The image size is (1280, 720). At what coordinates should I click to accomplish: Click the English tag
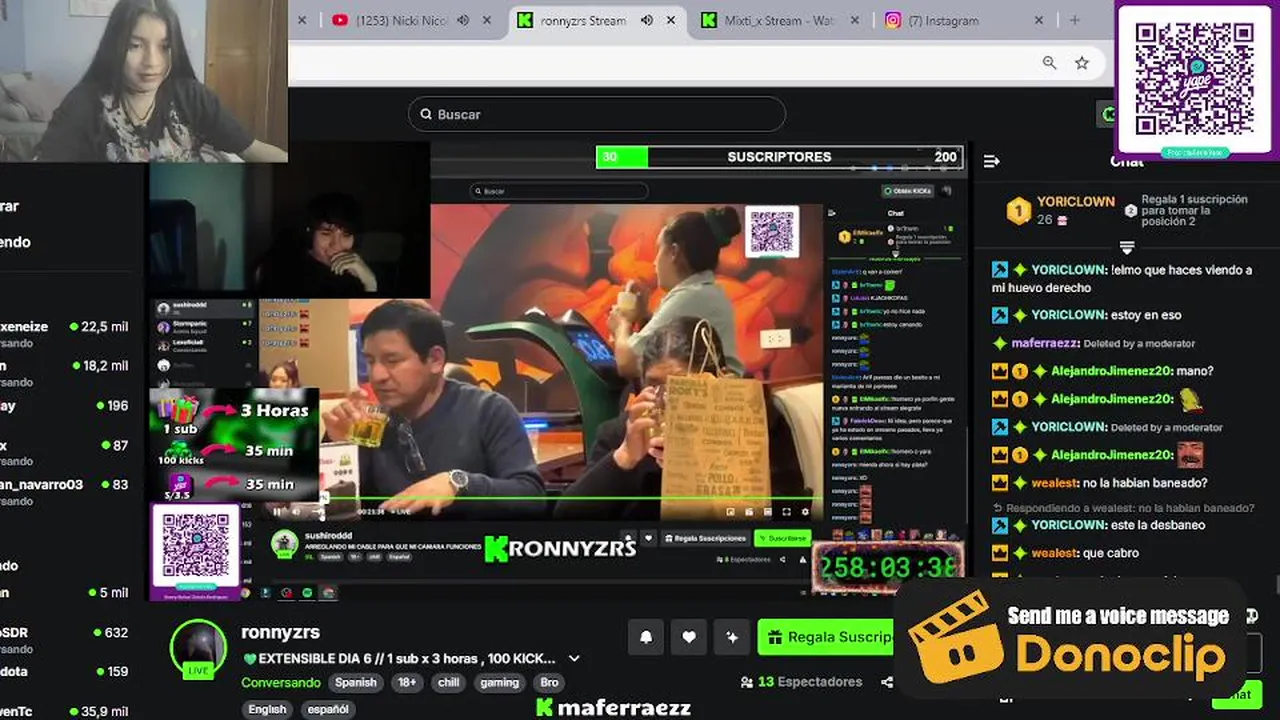[x=267, y=709]
